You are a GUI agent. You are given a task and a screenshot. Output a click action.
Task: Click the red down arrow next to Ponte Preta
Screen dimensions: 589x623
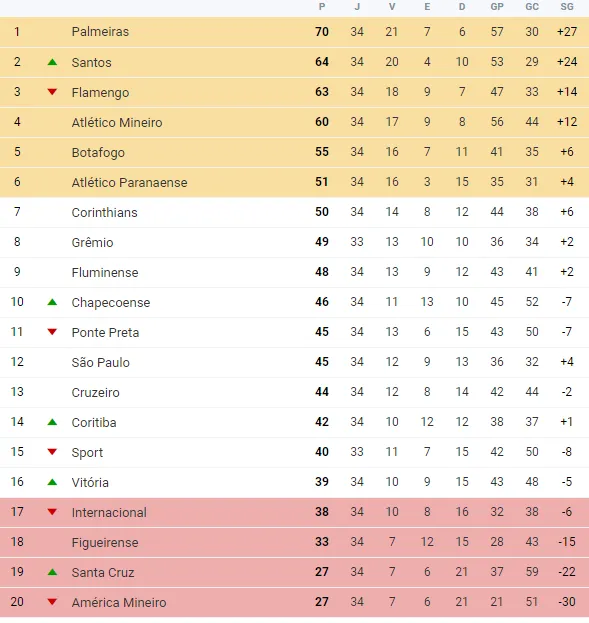point(52,332)
